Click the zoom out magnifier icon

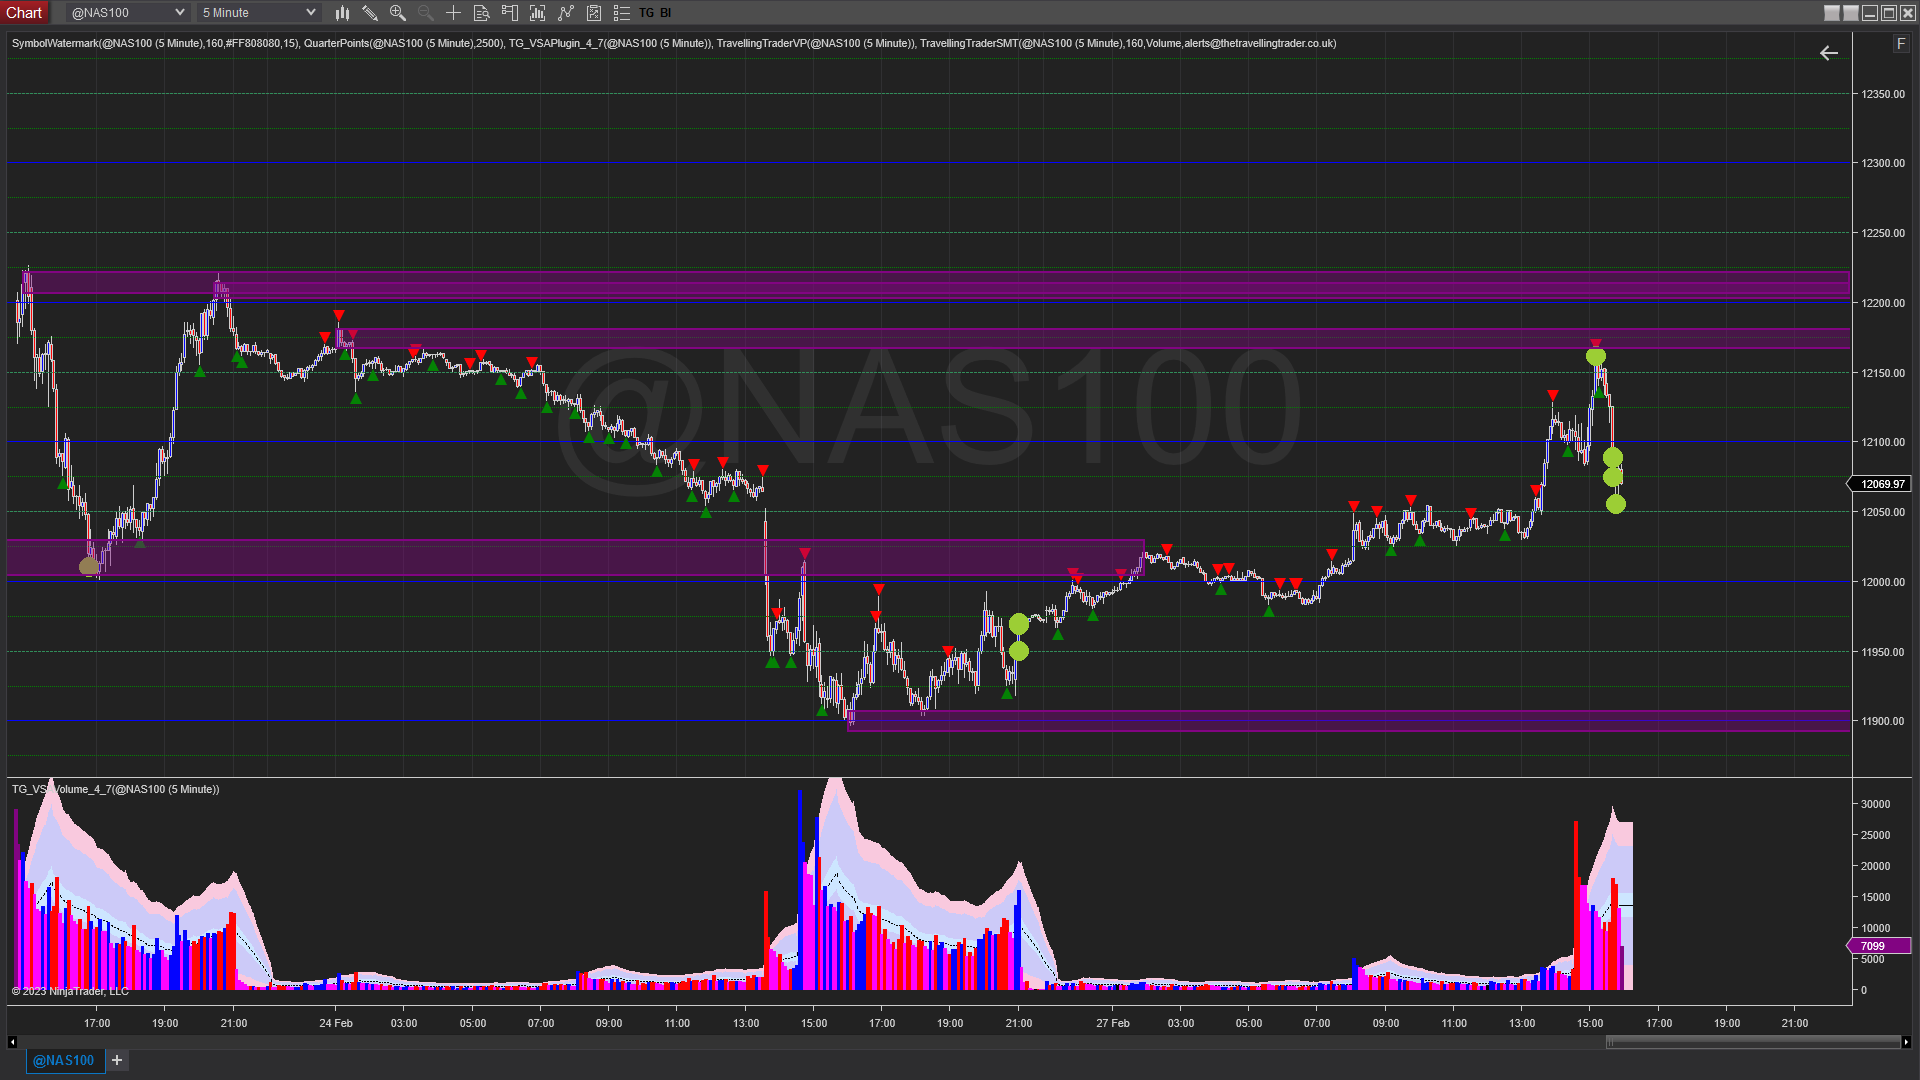pos(426,13)
